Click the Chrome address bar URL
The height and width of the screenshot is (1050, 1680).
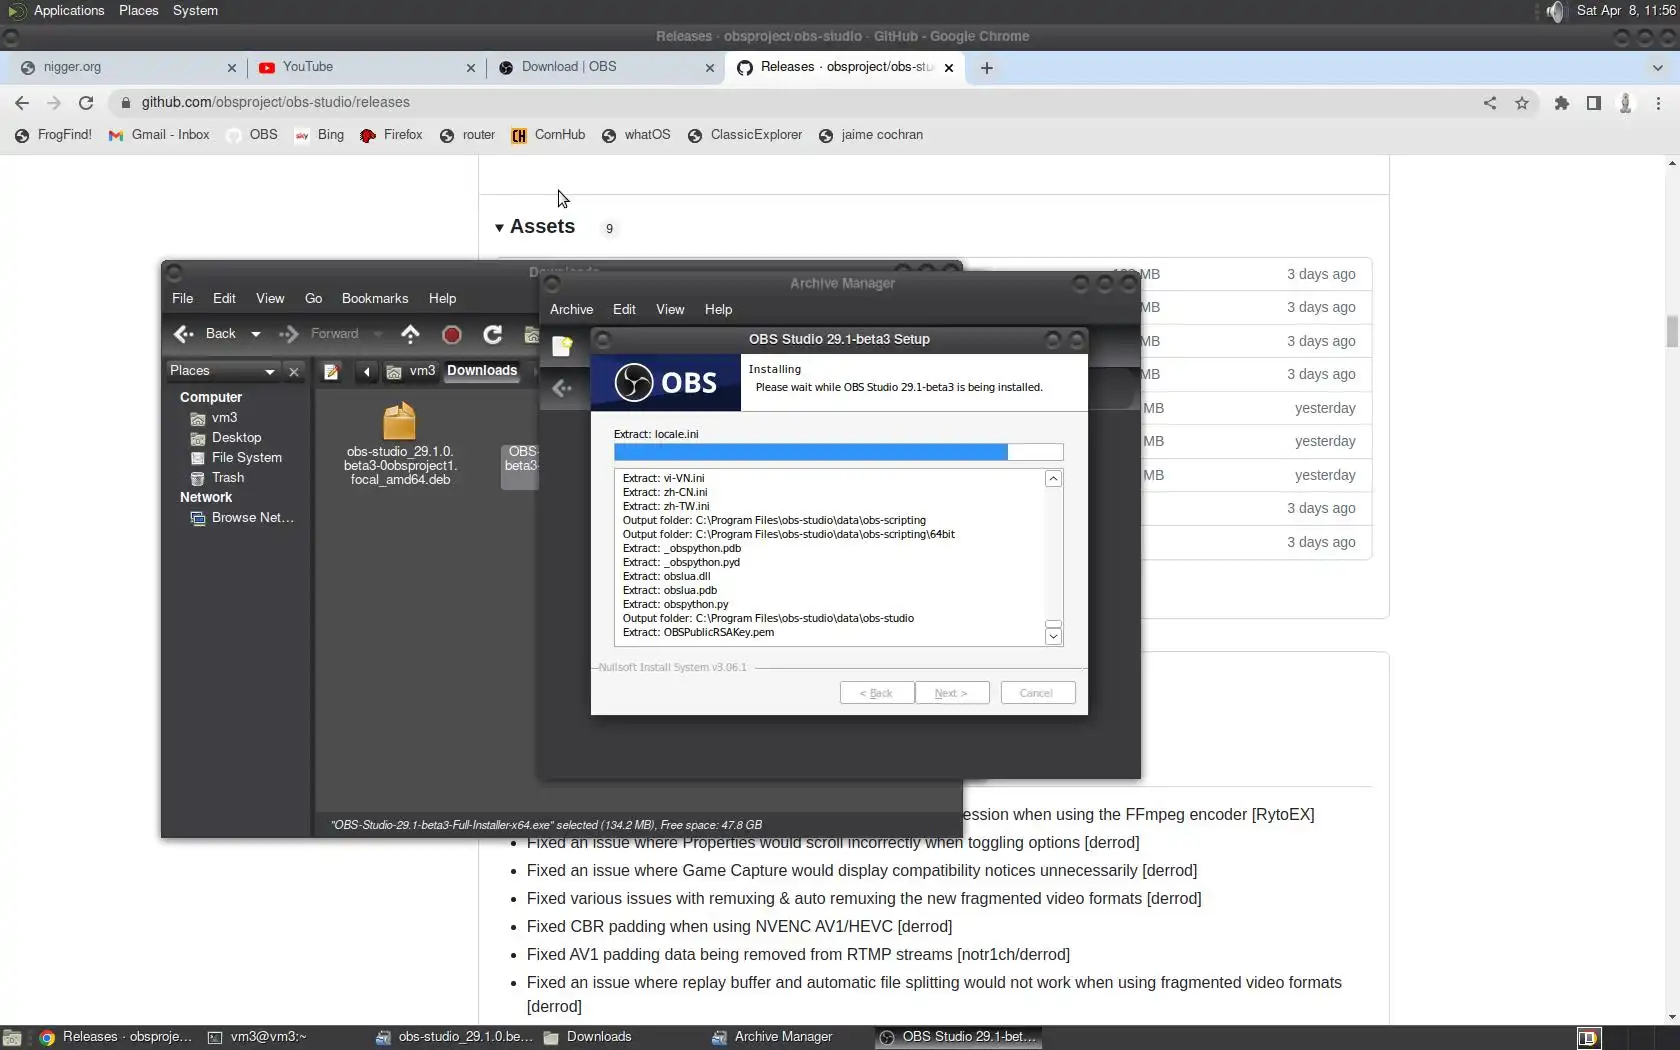[x=275, y=102]
